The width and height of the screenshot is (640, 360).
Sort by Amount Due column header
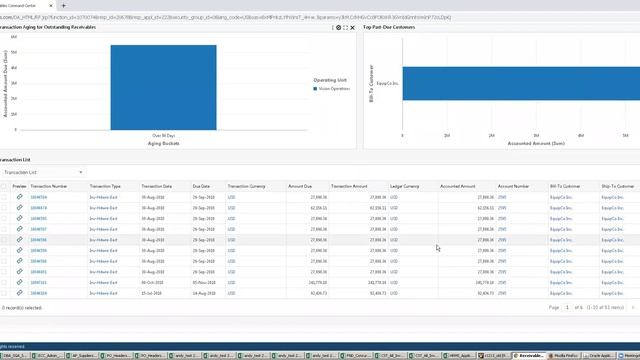(x=300, y=186)
